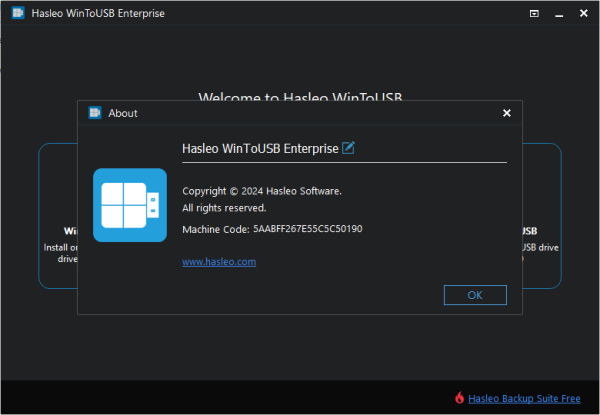Image resolution: width=600 pixels, height=415 pixels.
Task: Click the Hasleo WinToUSB Enterprise heading in About
Action: tap(260, 148)
